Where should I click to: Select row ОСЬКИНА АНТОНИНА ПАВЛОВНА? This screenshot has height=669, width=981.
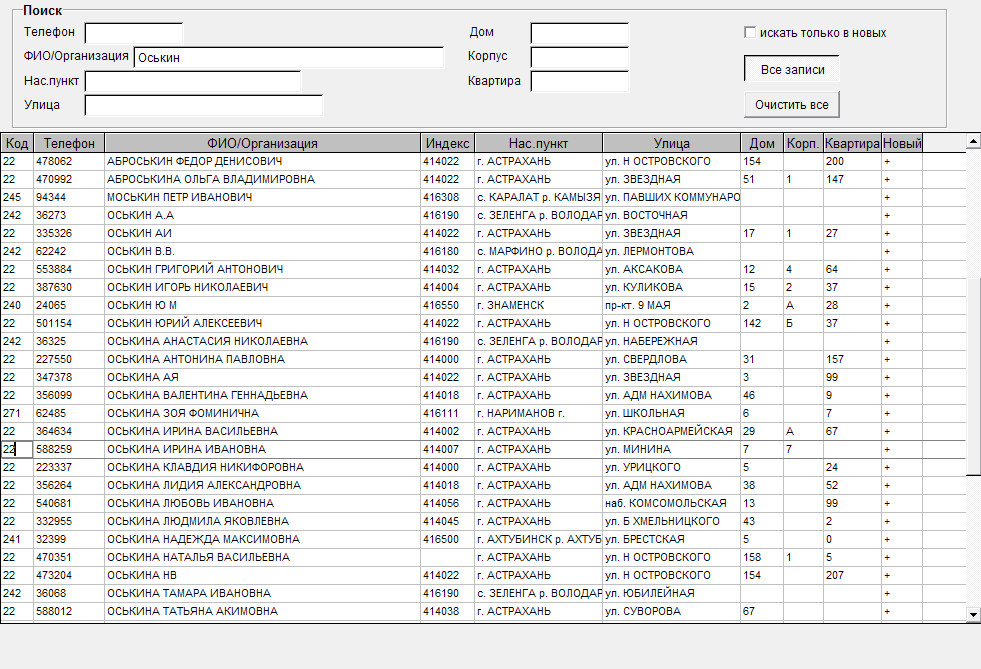(x=483, y=359)
